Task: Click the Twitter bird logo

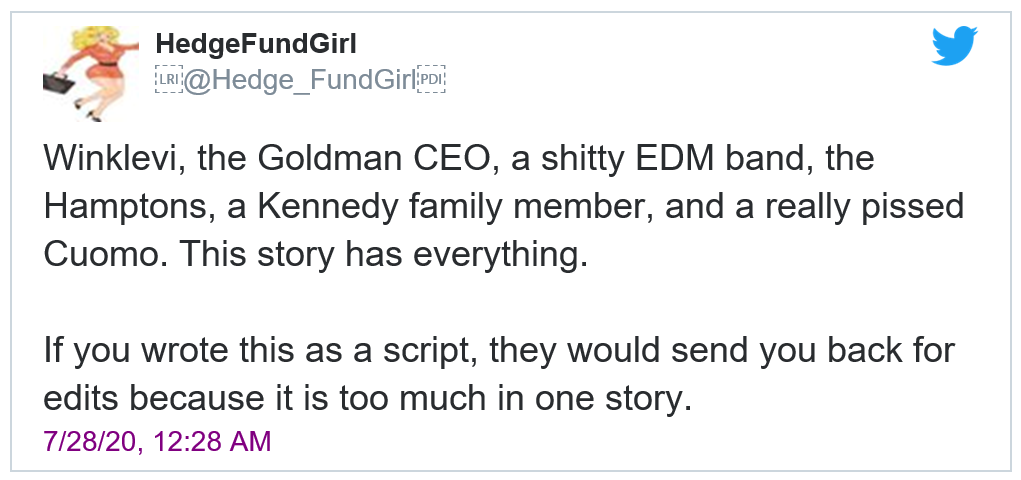Action: 954,46
